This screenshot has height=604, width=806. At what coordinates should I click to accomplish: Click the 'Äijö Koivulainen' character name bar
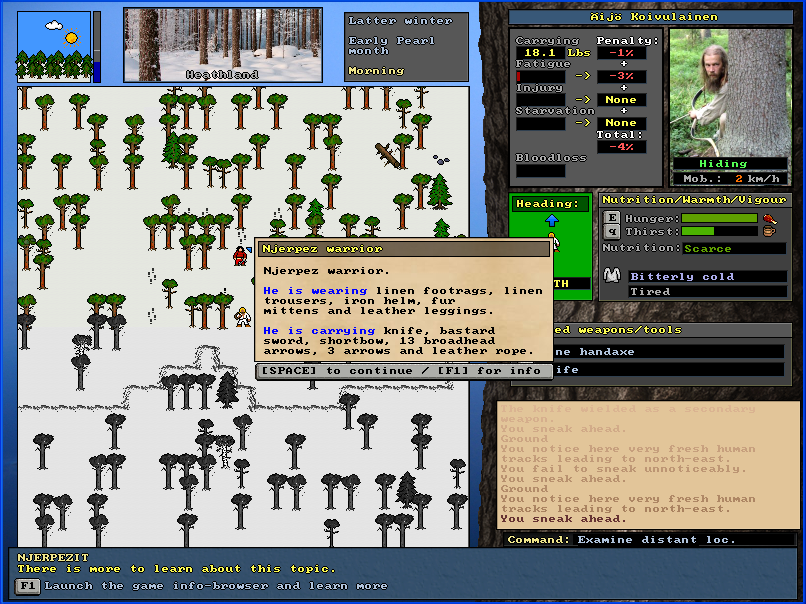point(651,17)
